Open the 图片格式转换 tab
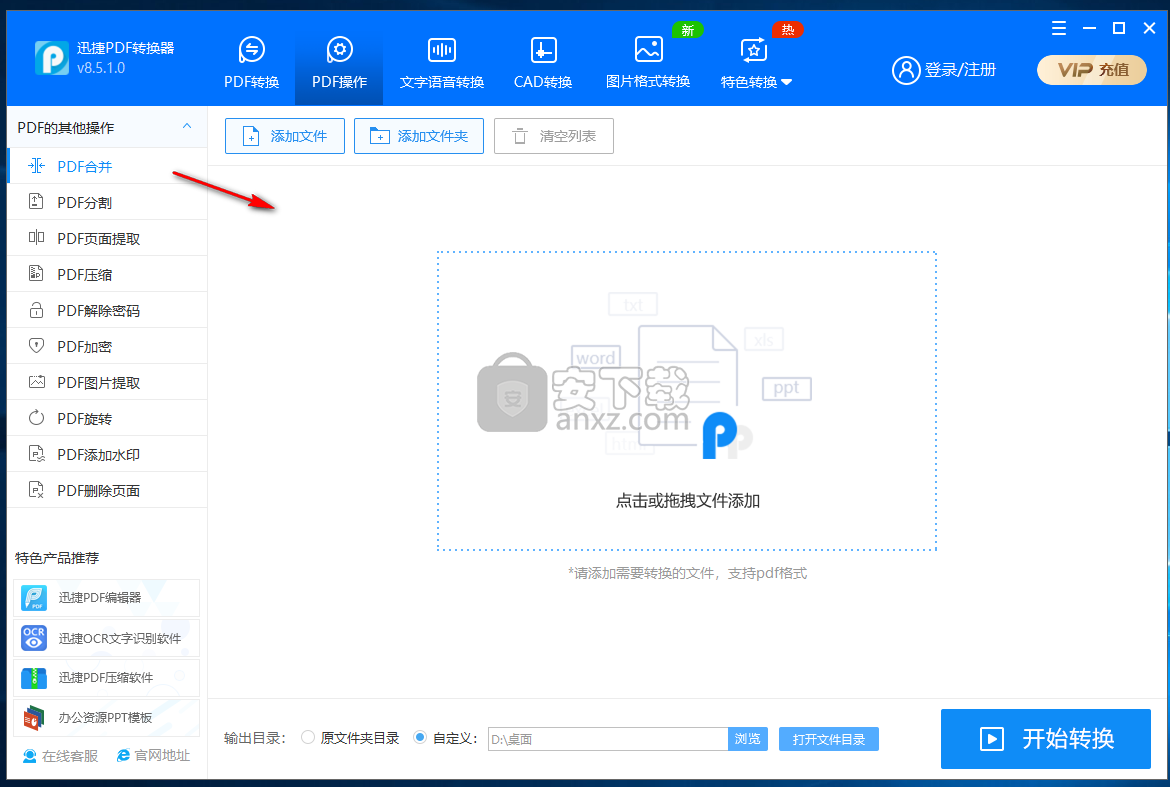 pyautogui.click(x=648, y=63)
